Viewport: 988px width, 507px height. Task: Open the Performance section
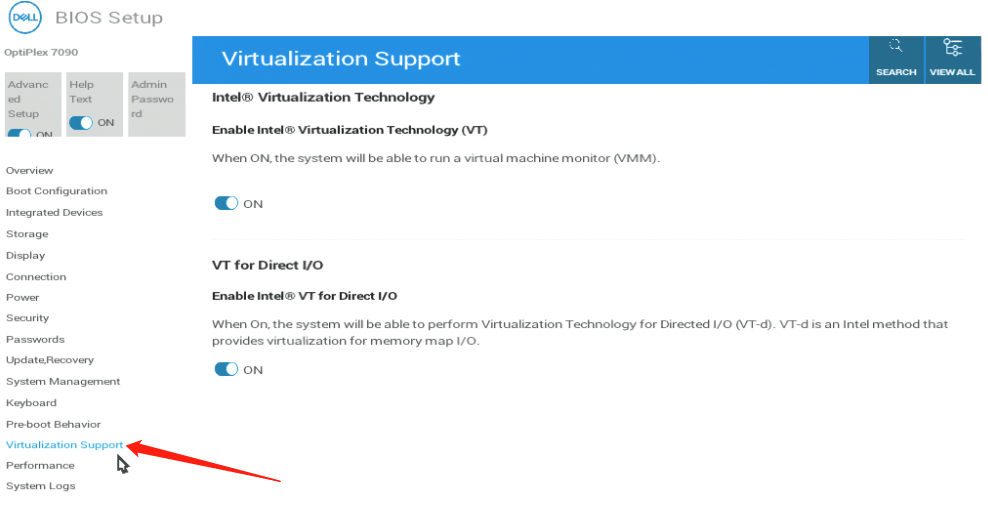[40, 465]
